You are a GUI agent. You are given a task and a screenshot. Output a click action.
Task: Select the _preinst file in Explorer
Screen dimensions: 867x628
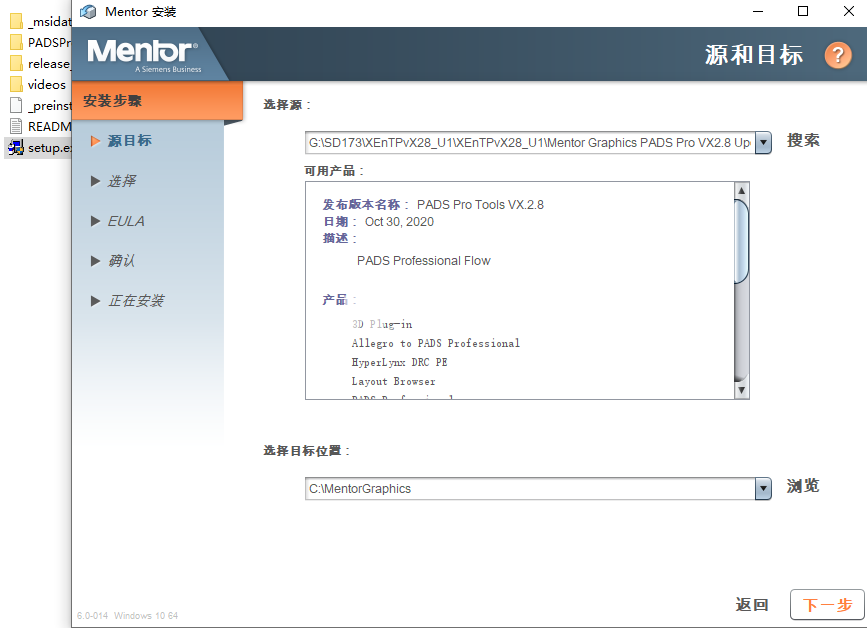[40, 106]
